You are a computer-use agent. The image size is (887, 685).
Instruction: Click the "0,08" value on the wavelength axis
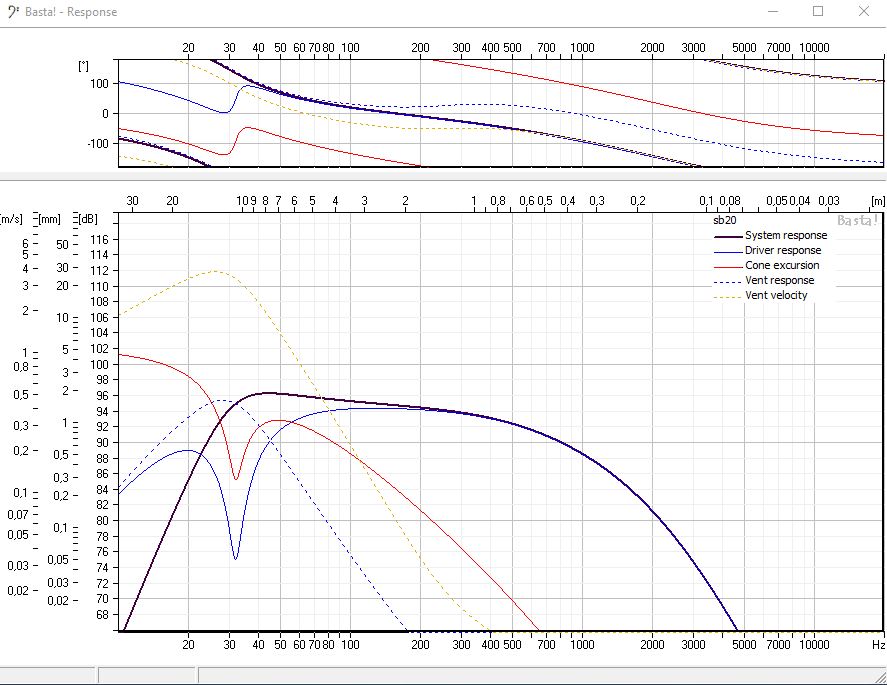point(730,201)
